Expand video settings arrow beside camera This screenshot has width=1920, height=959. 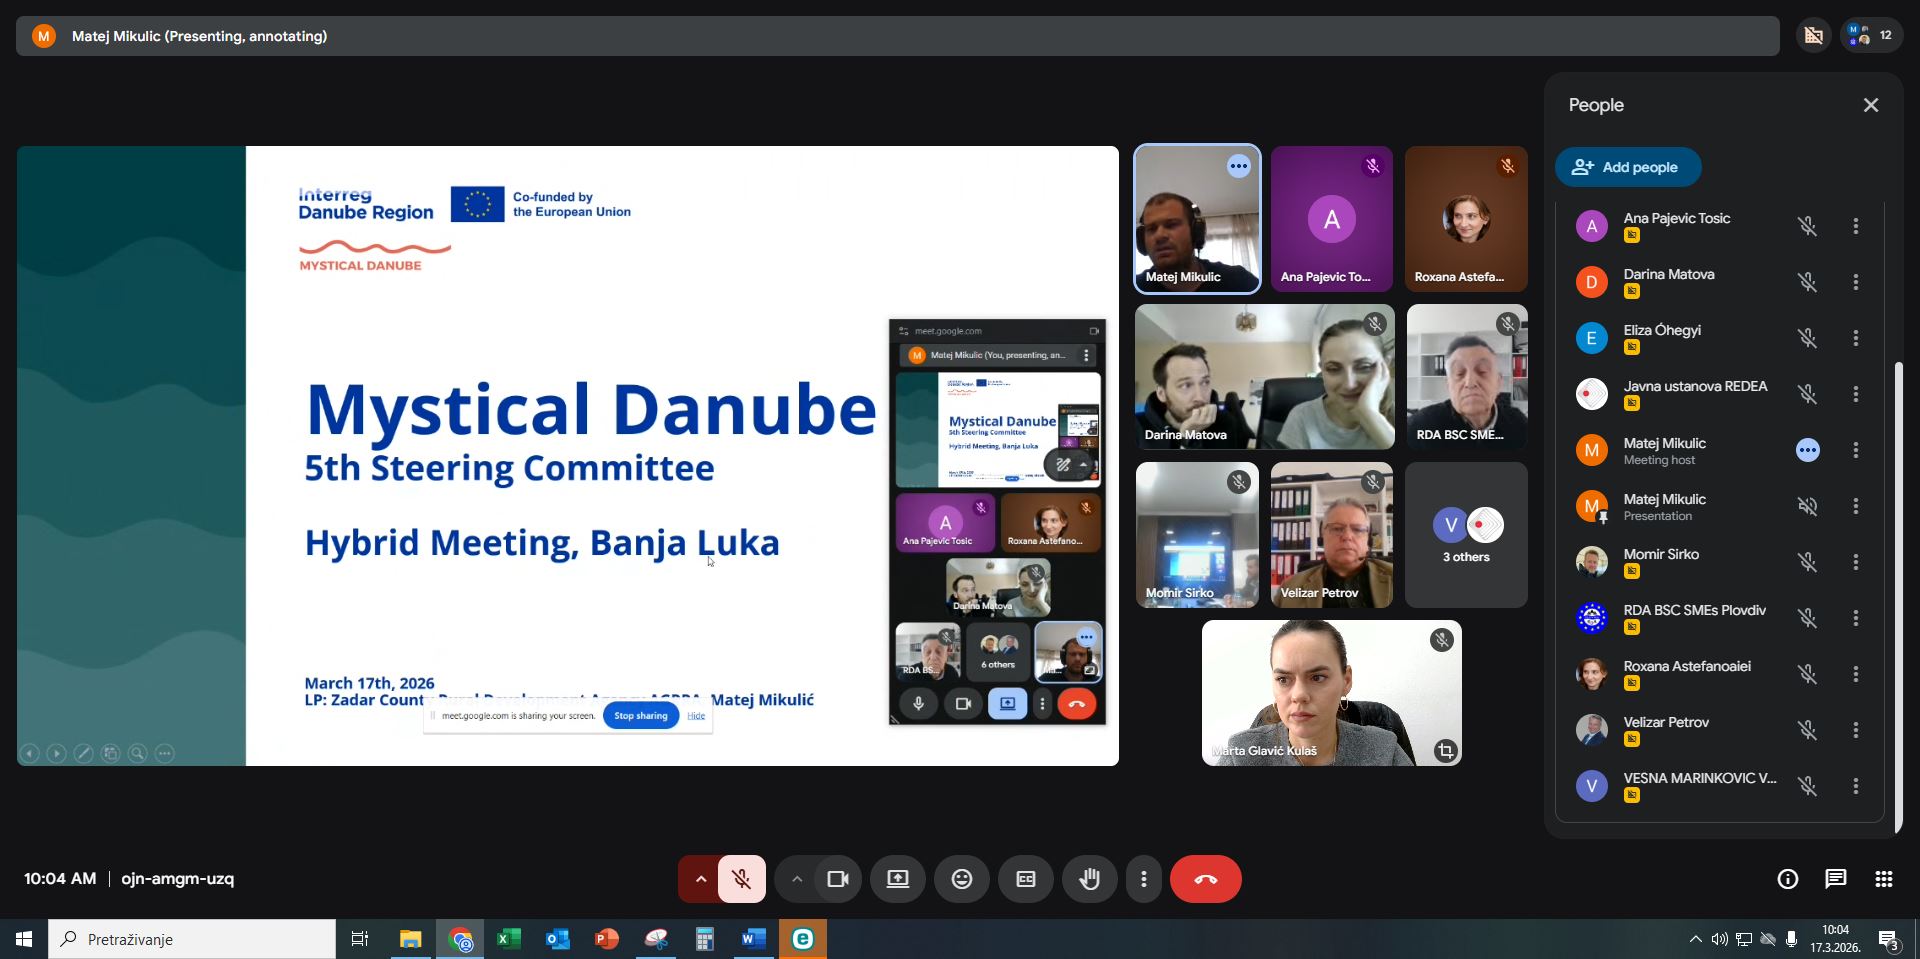click(x=797, y=879)
